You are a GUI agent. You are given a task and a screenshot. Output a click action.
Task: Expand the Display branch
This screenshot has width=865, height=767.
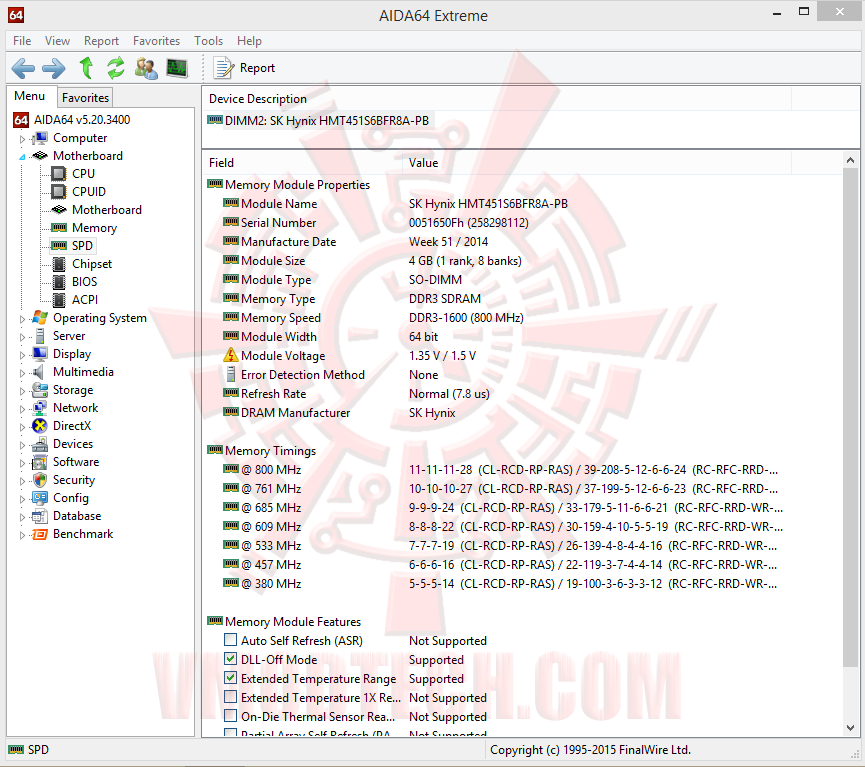[22, 355]
